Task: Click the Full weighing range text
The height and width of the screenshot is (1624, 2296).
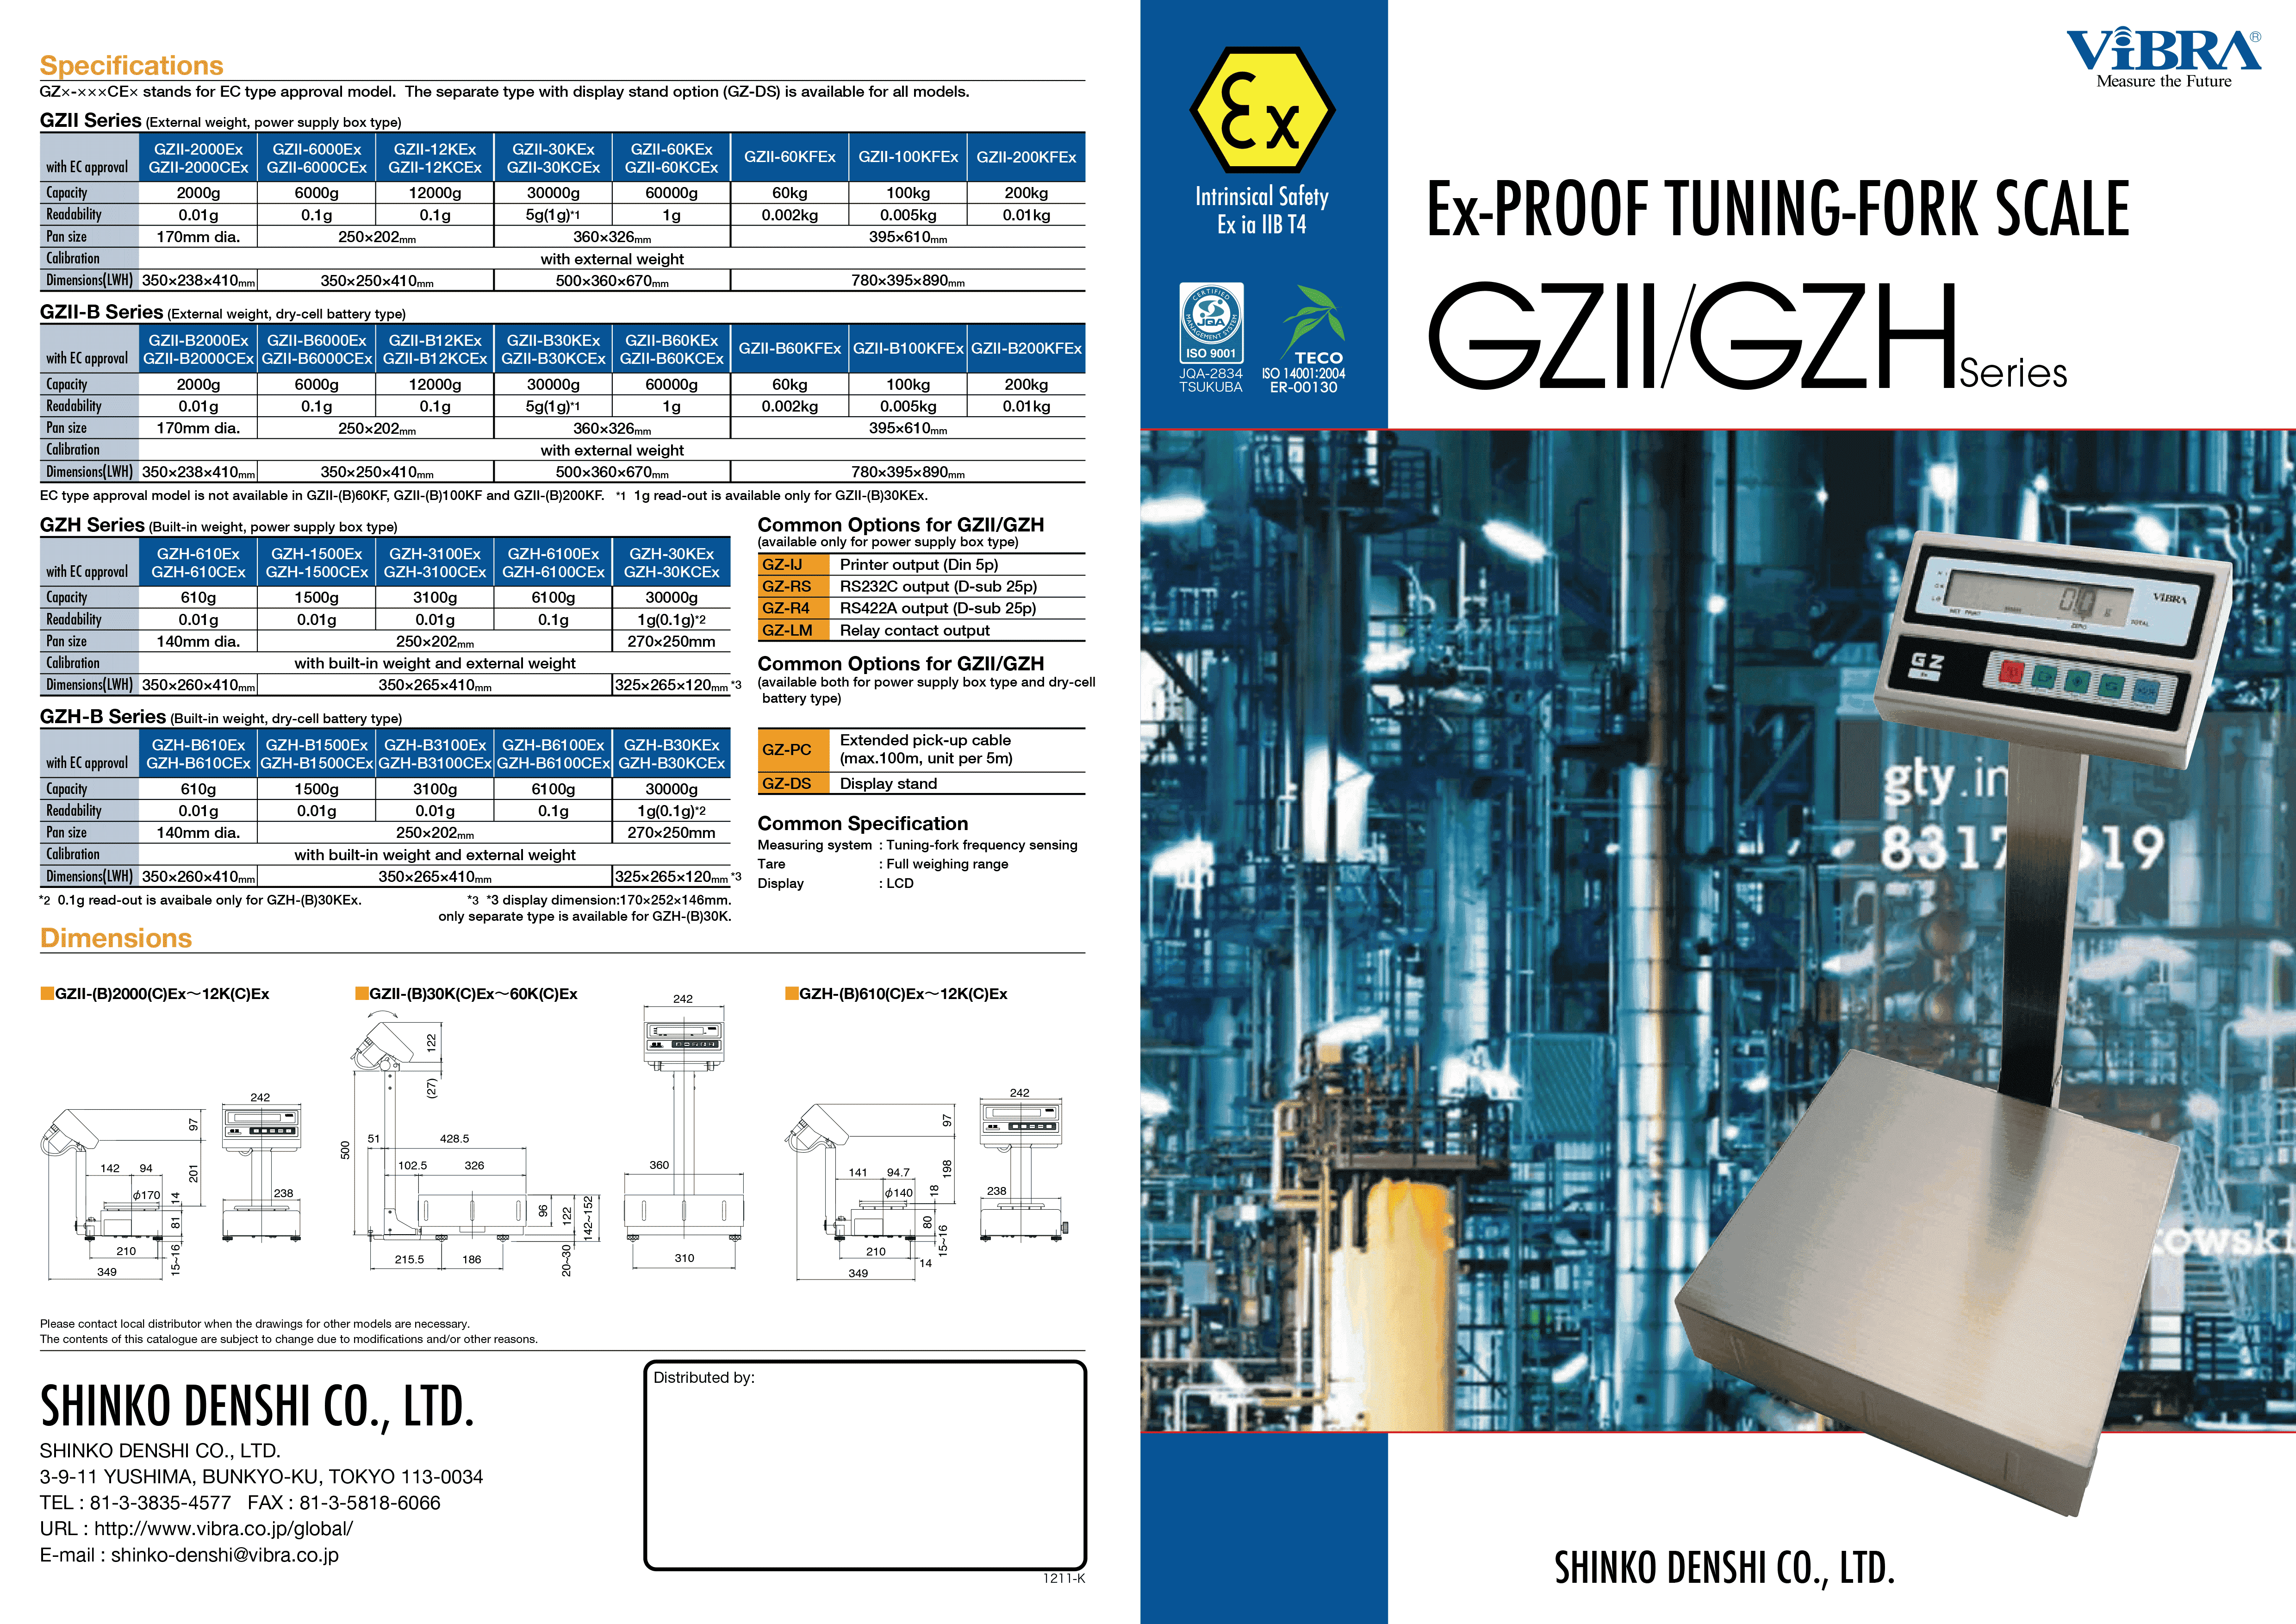Action: (947, 864)
